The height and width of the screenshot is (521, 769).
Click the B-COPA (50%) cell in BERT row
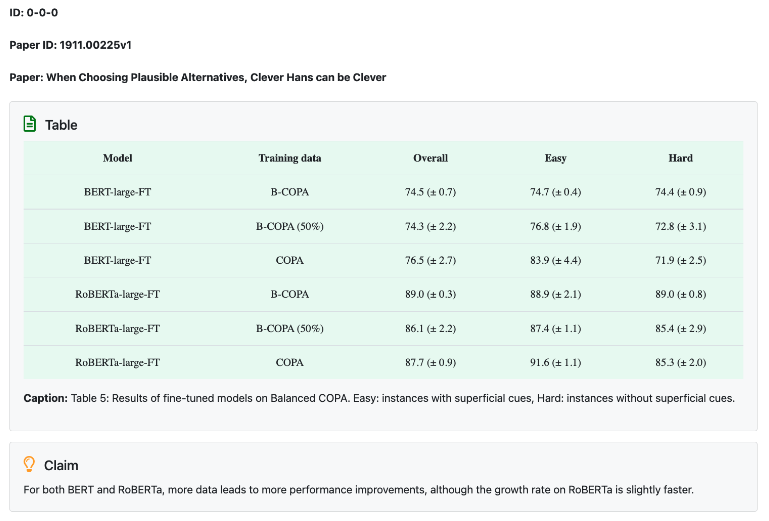coord(289,226)
